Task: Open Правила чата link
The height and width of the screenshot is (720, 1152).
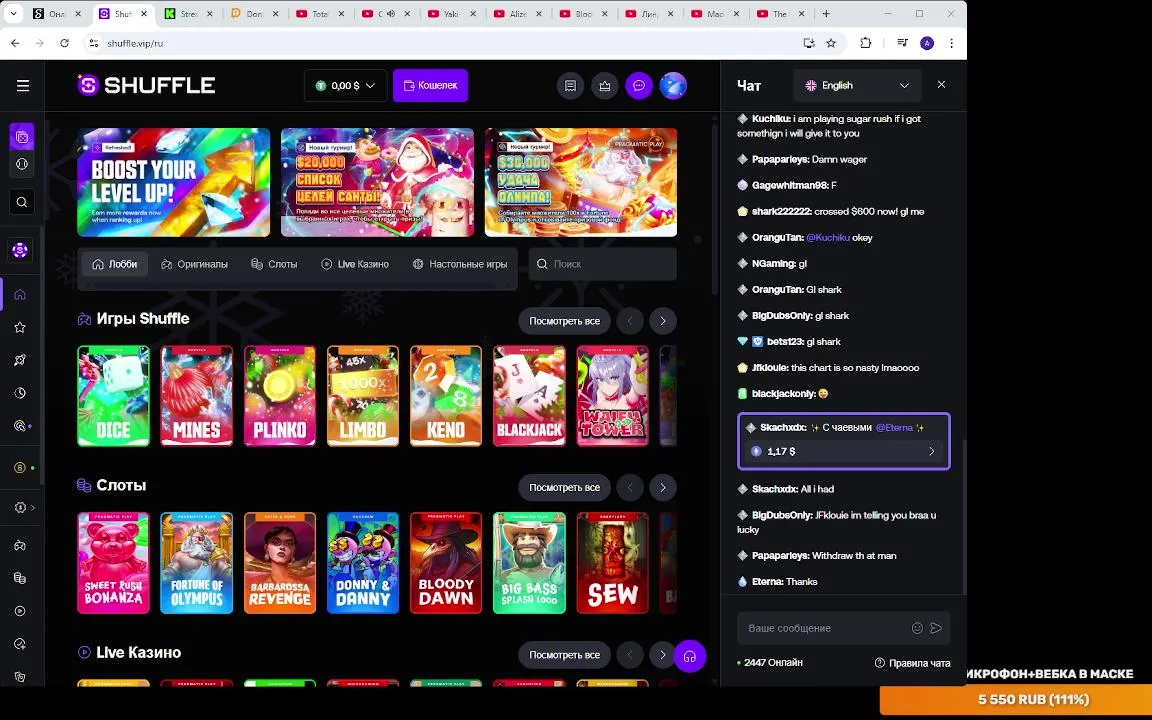Action: pos(912,663)
